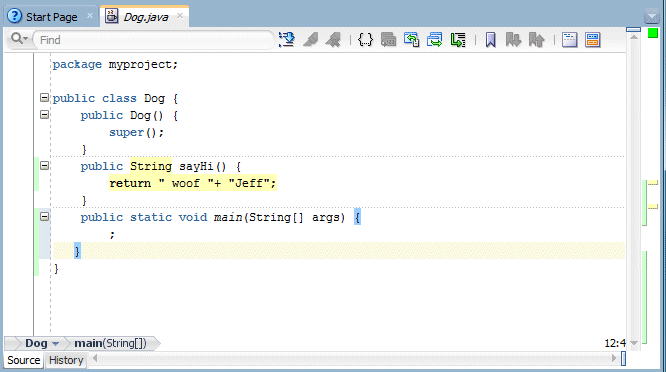Click the clear highlights marker icon

333,40
